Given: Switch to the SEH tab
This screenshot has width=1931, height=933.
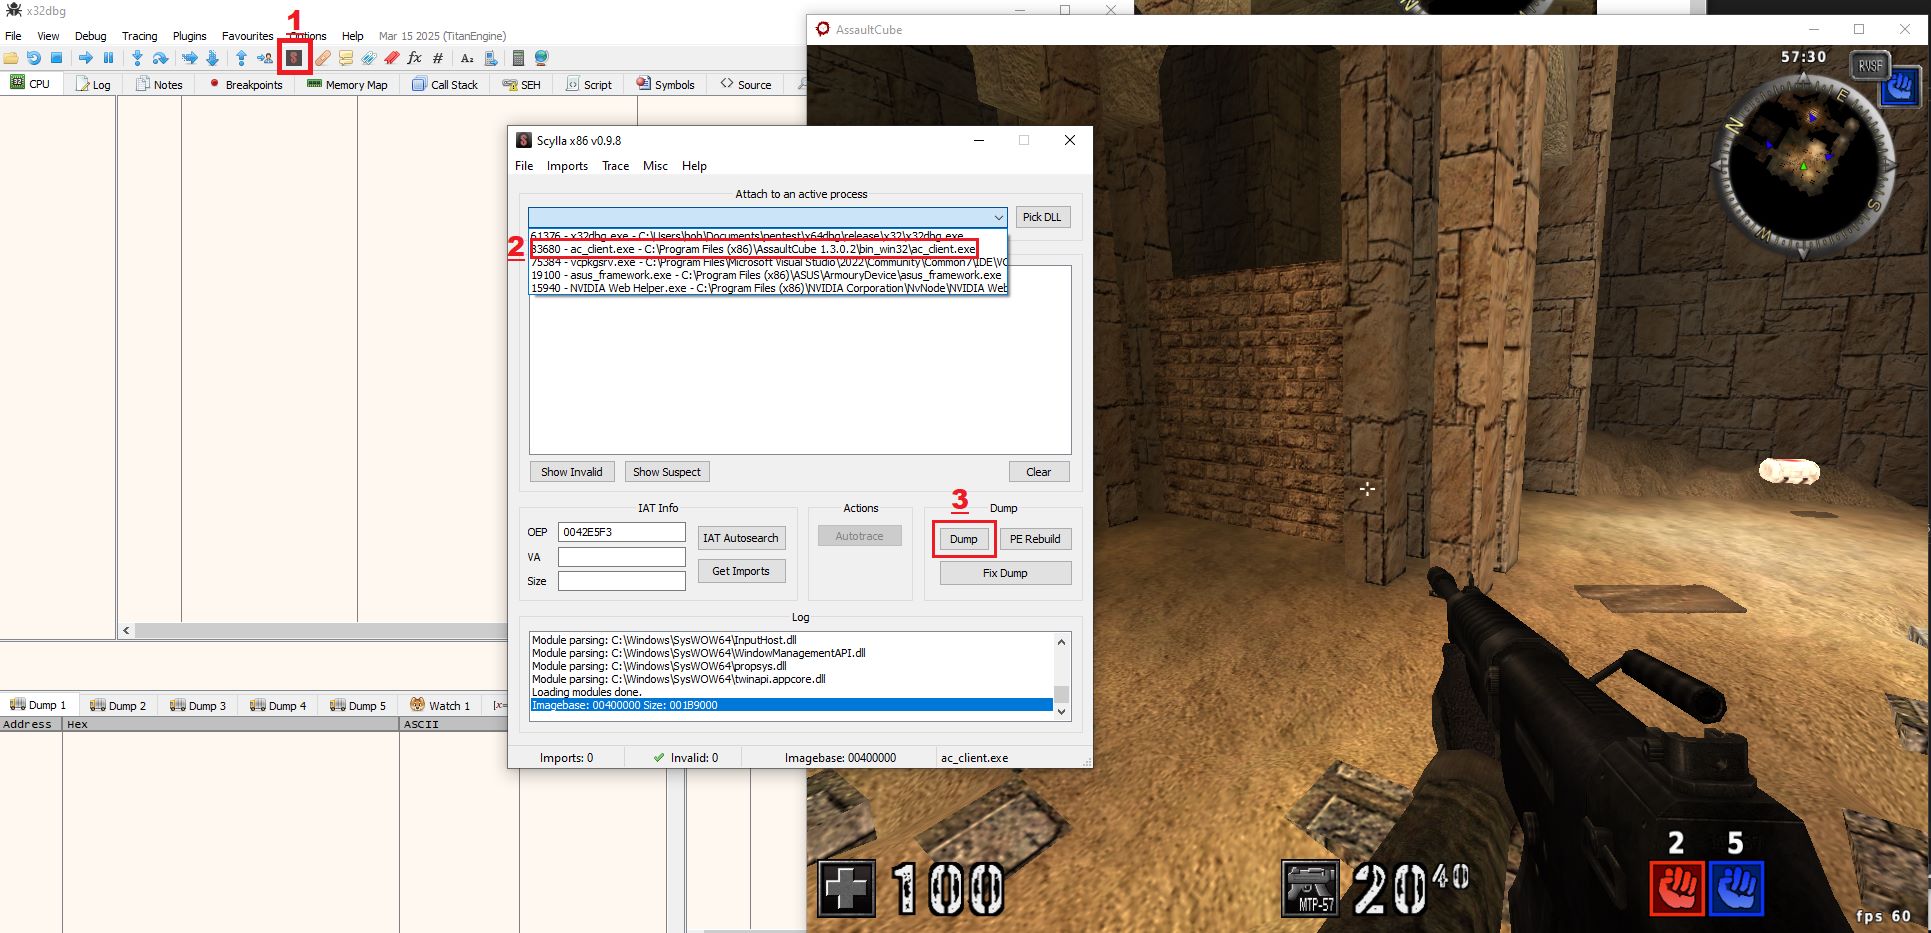Looking at the screenshot, I should (x=521, y=84).
